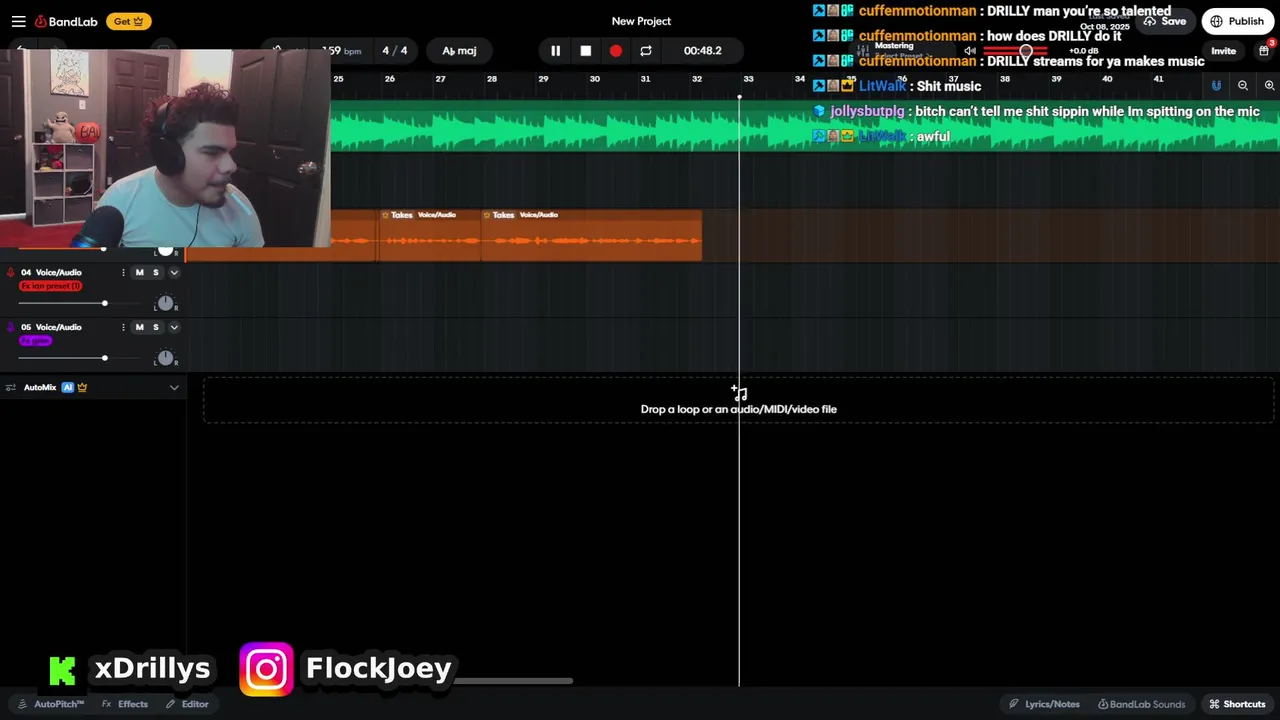This screenshot has width=1280, height=720.
Task: Start recording with the red record button
Action: pyautogui.click(x=616, y=51)
